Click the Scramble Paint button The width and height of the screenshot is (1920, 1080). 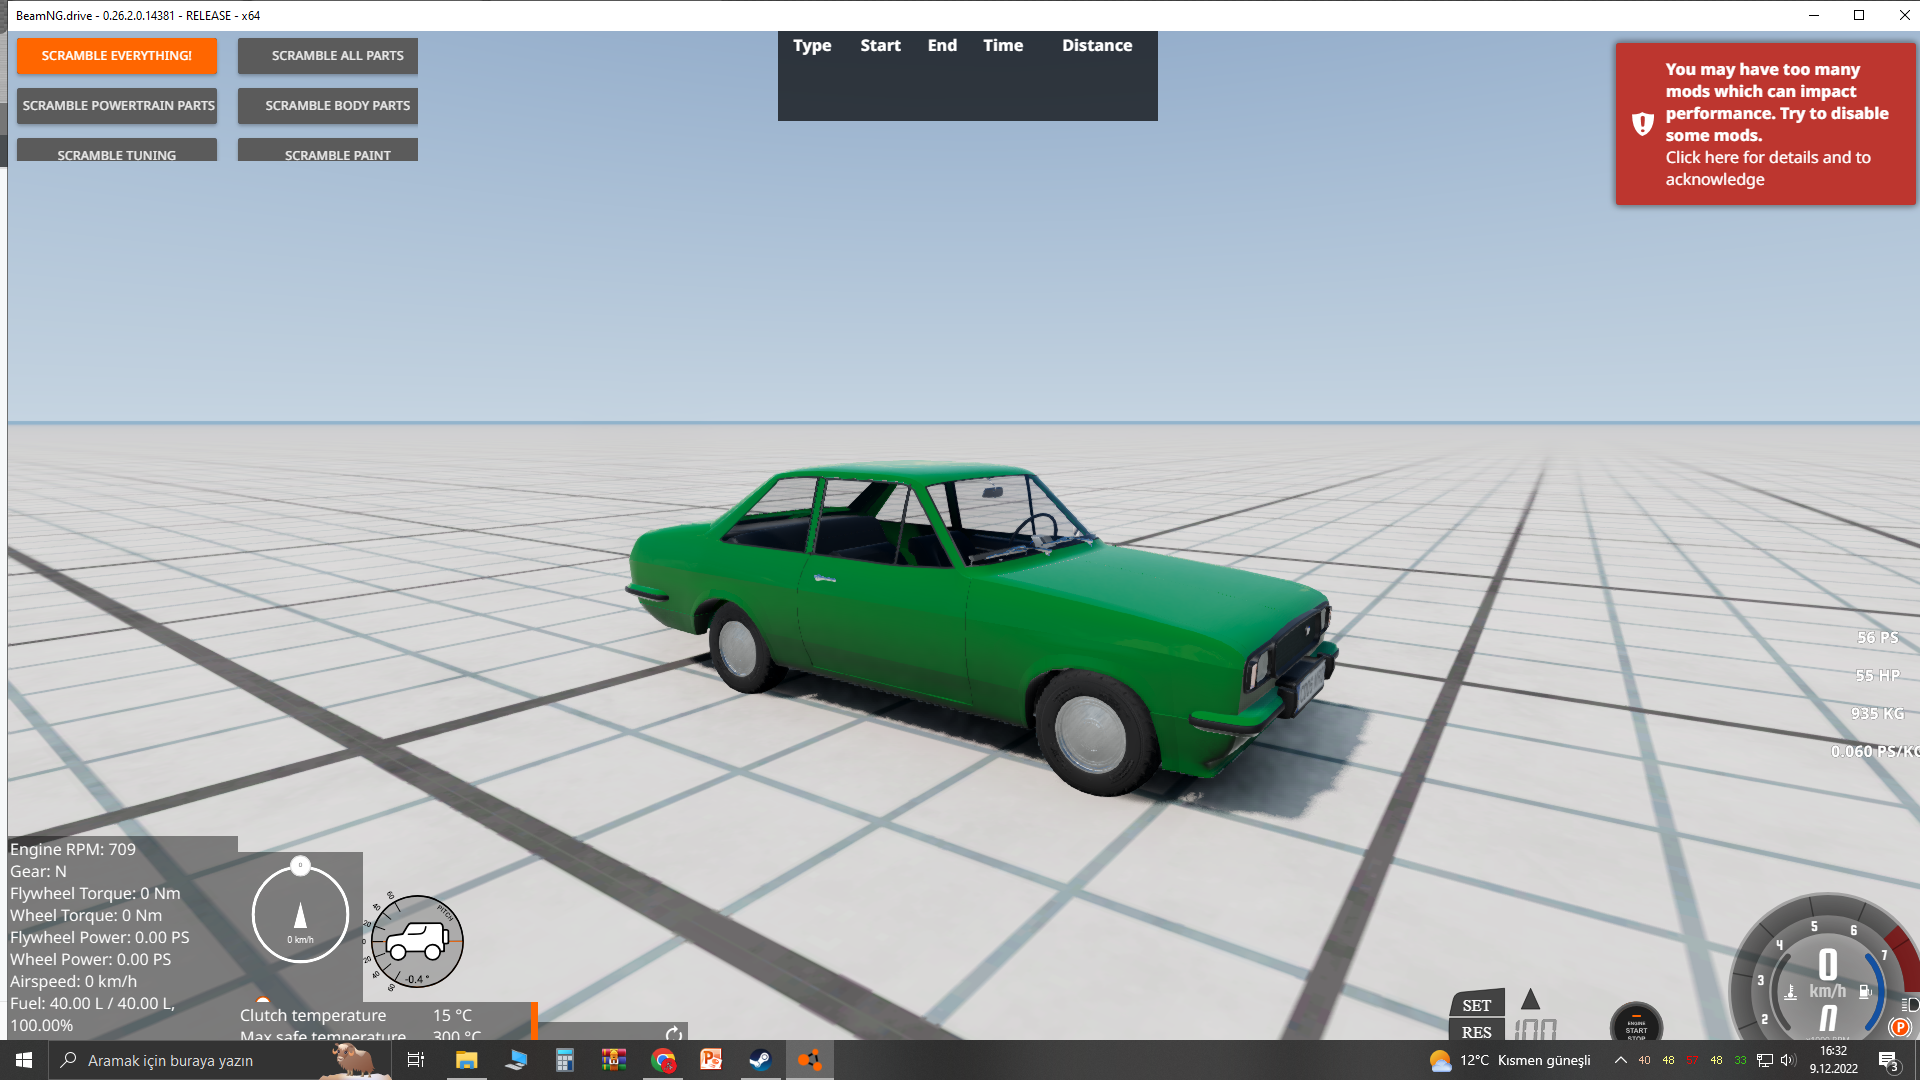[328, 151]
